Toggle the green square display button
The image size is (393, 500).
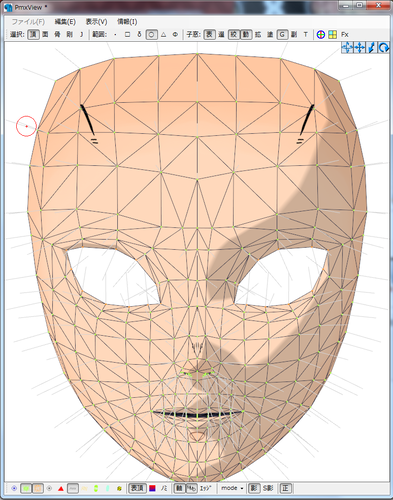[26, 489]
